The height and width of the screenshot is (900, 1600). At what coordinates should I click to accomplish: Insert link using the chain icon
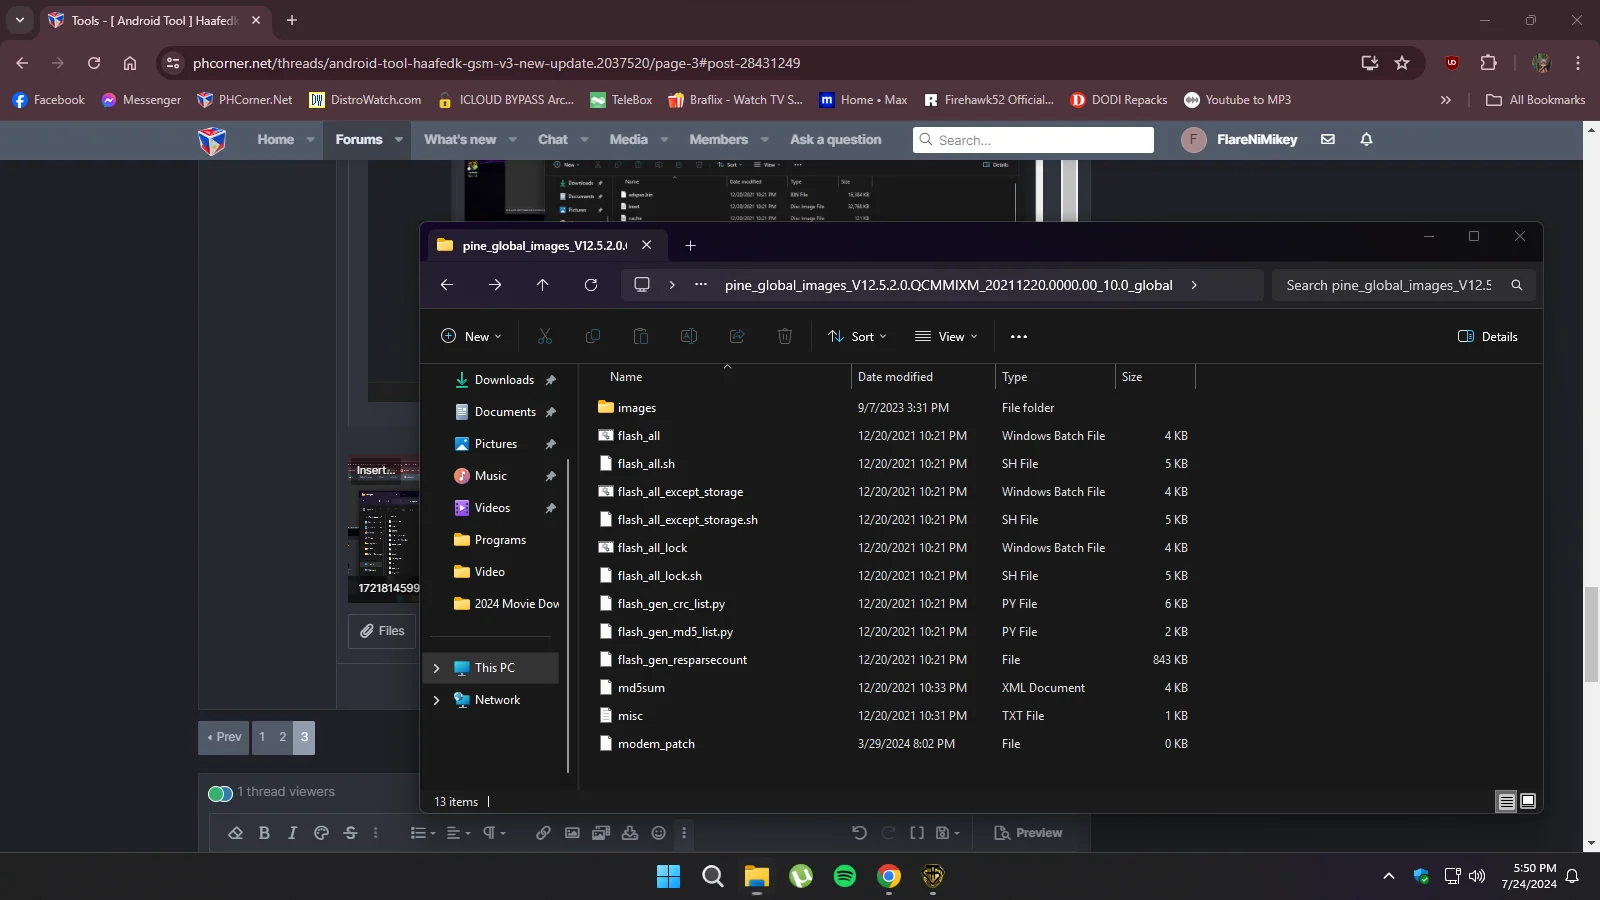point(543,833)
